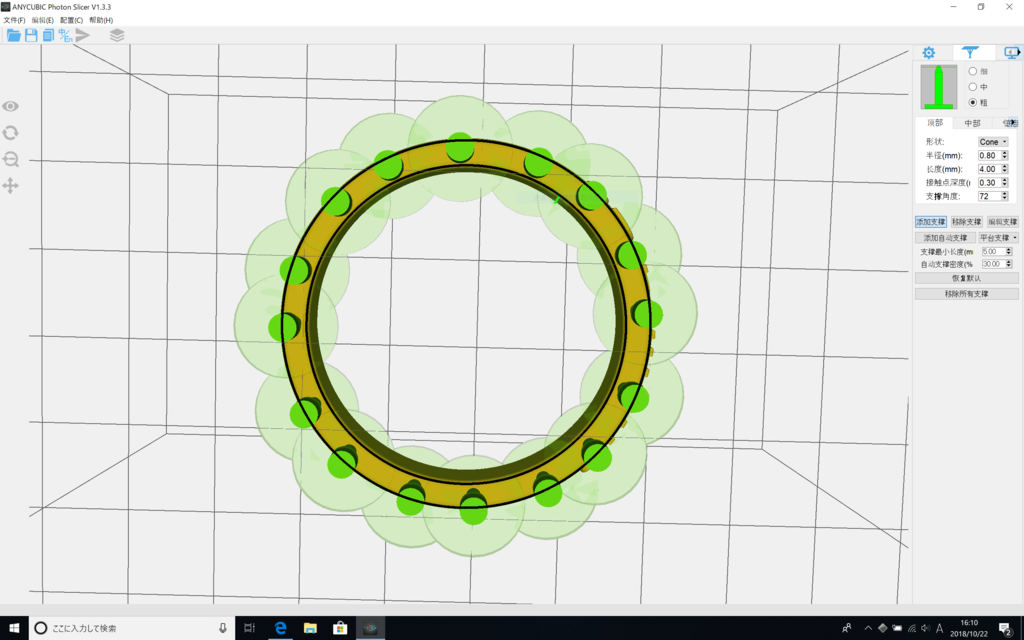Viewport: 1024px width, 640px height.
Task: Open the monitor tab icon
Action: coord(1012,53)
